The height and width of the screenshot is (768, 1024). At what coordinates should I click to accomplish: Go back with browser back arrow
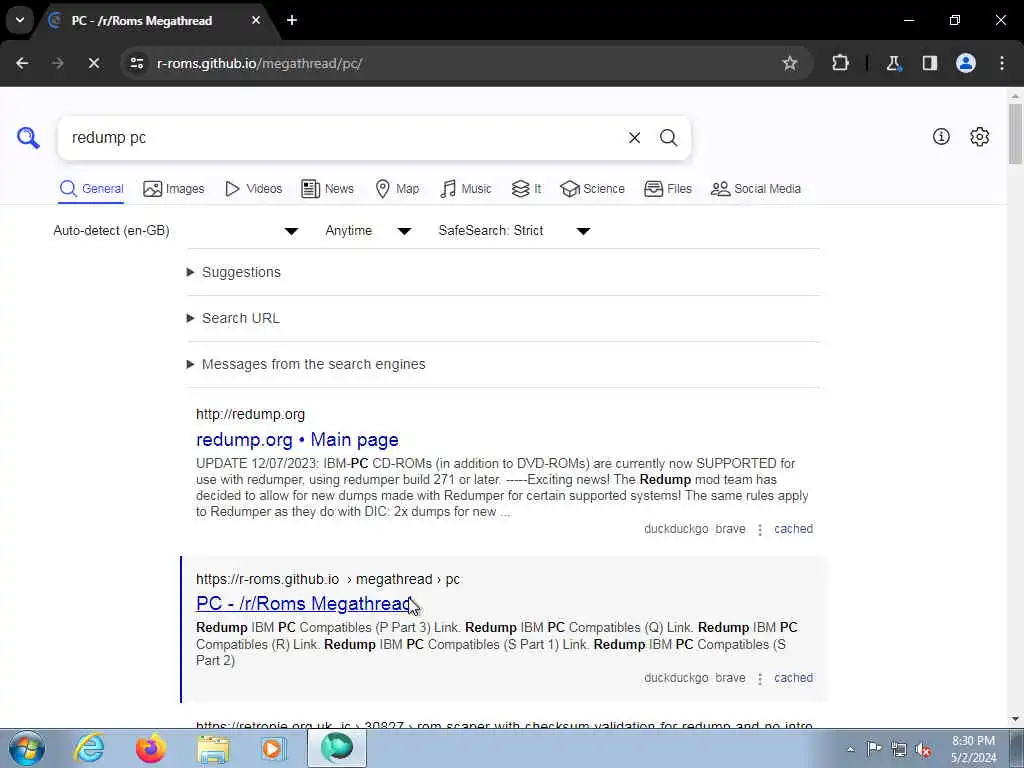(x=22, y=63)
